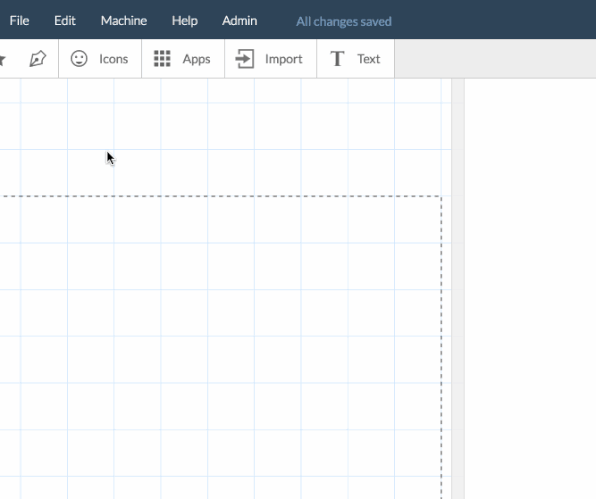
Task: Click the smiley face Icons icon
Action: pos(79,59)
